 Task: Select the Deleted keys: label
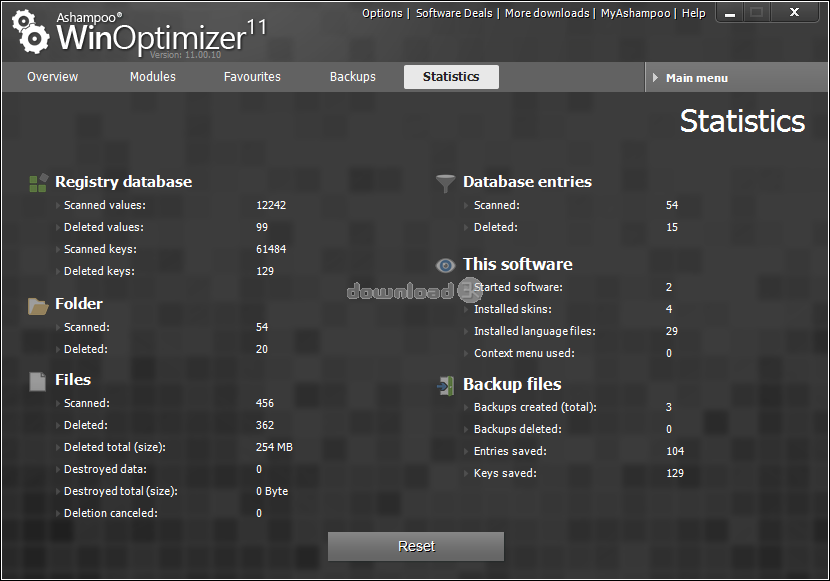coord(99,271)
